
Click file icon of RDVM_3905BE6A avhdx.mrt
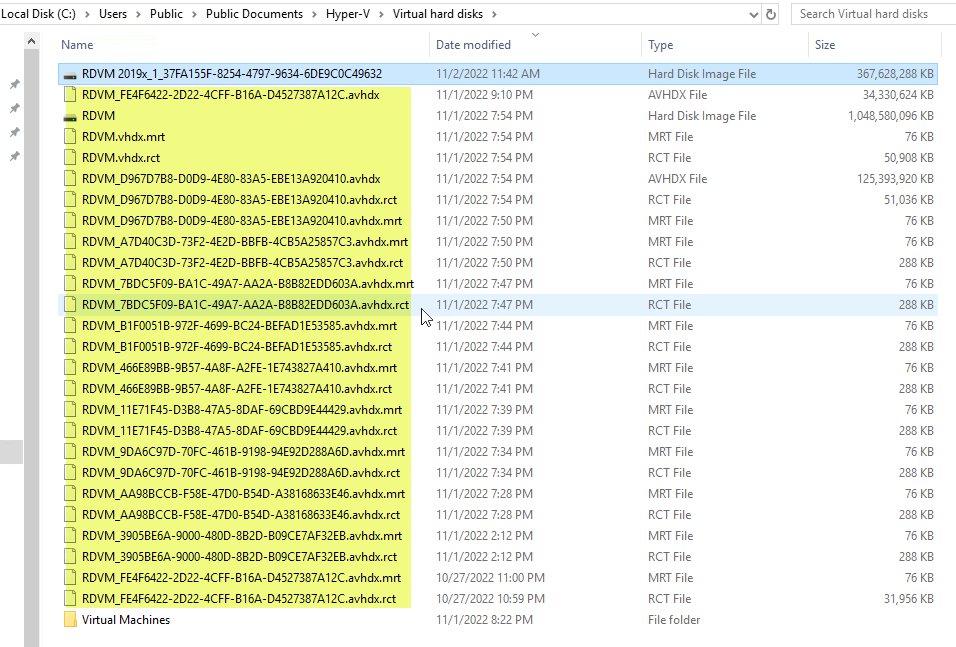coord(70,536)
